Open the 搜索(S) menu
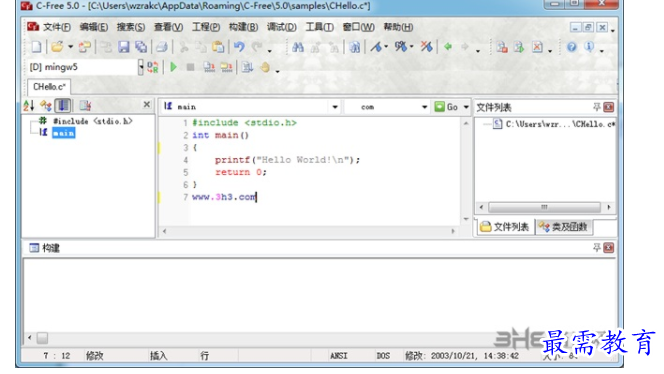Screen dimensions: 664x374 tap(131, 27)
